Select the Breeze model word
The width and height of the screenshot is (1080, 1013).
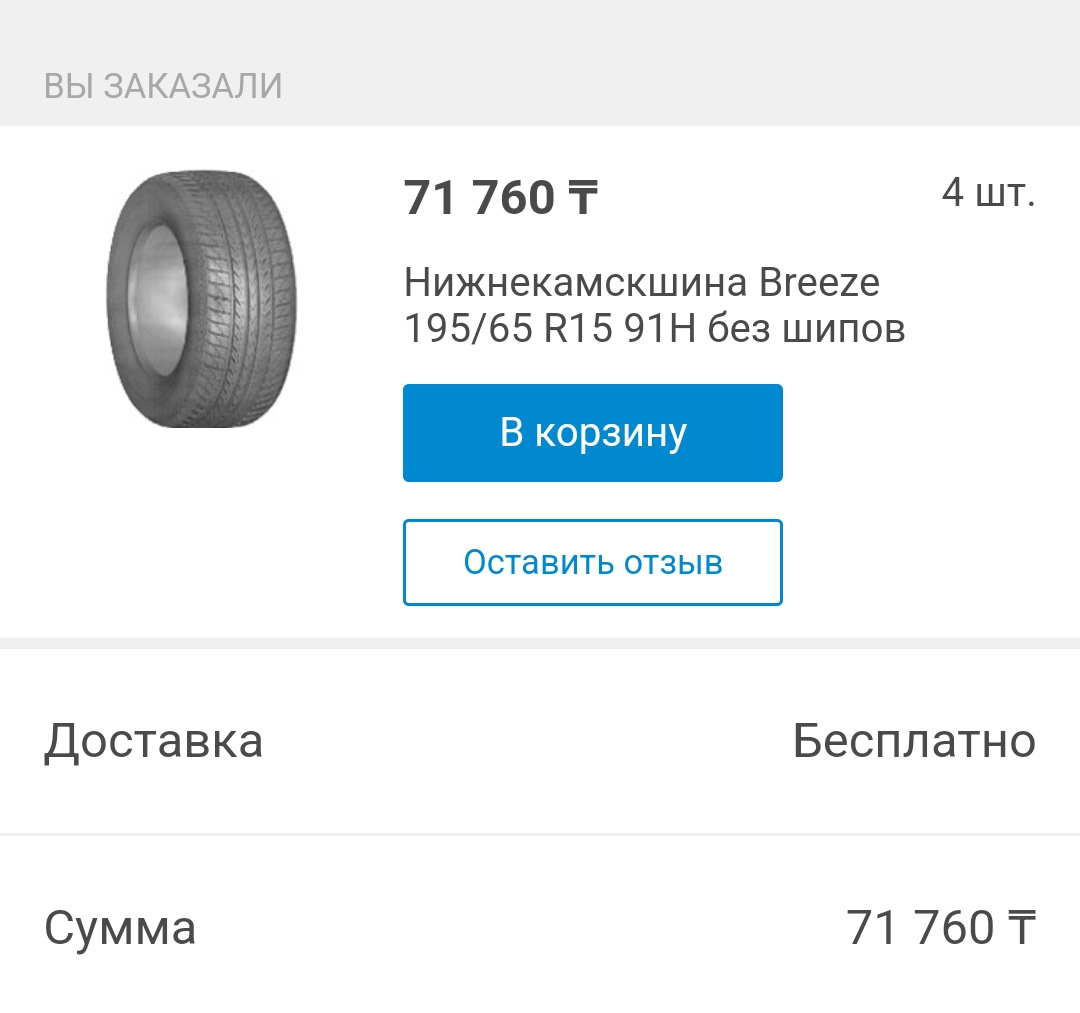click(819, 283)
